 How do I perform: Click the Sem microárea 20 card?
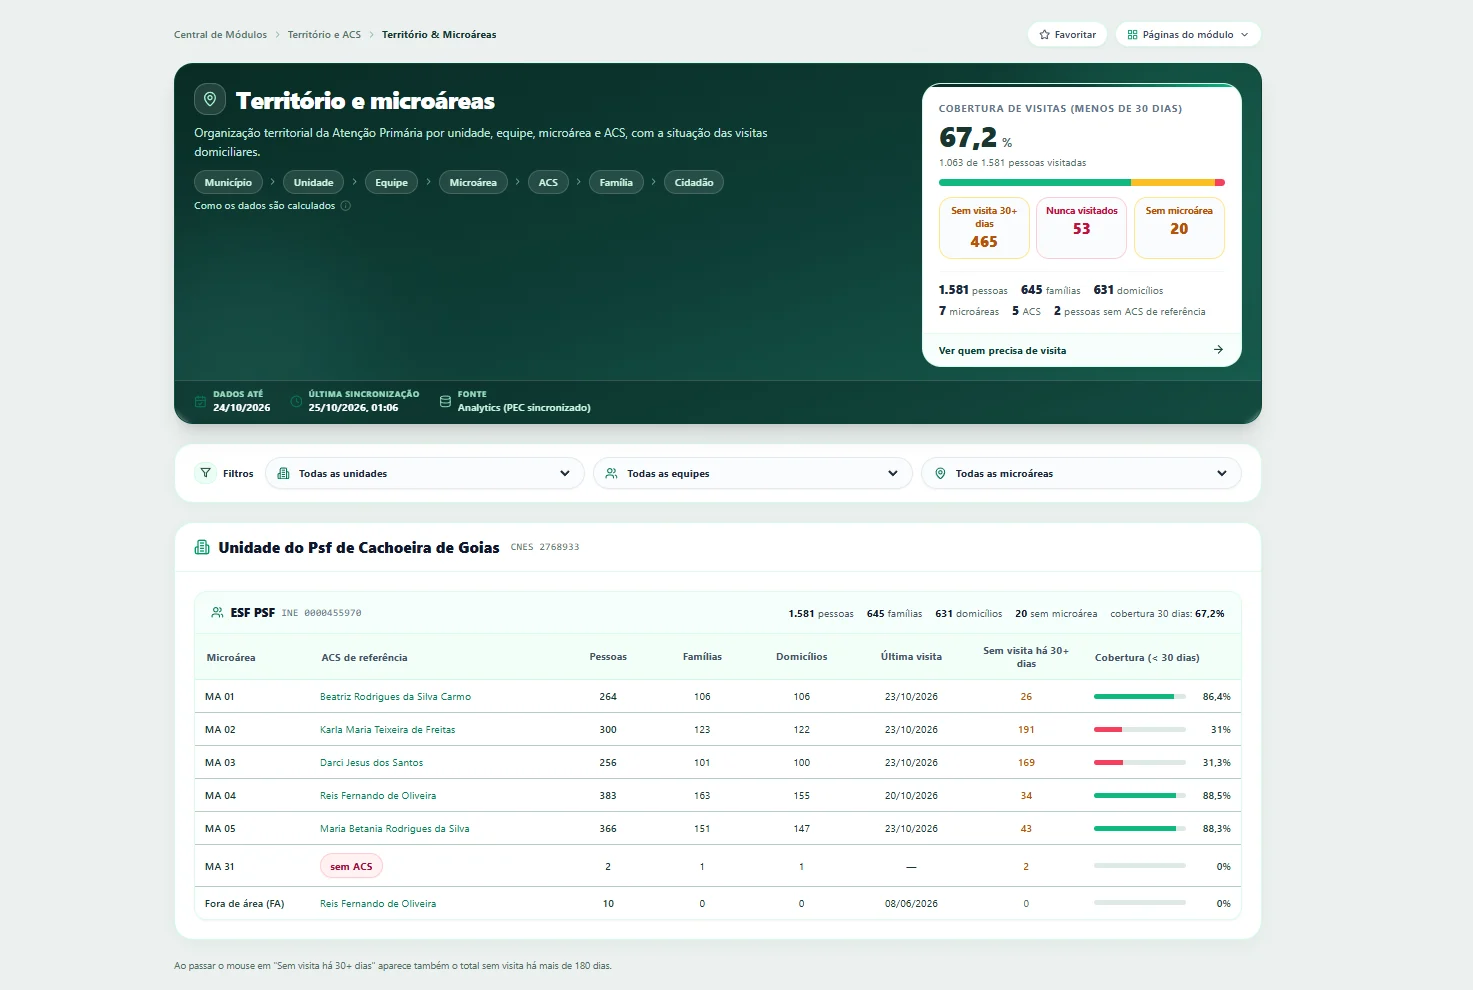coord(1179,228)
